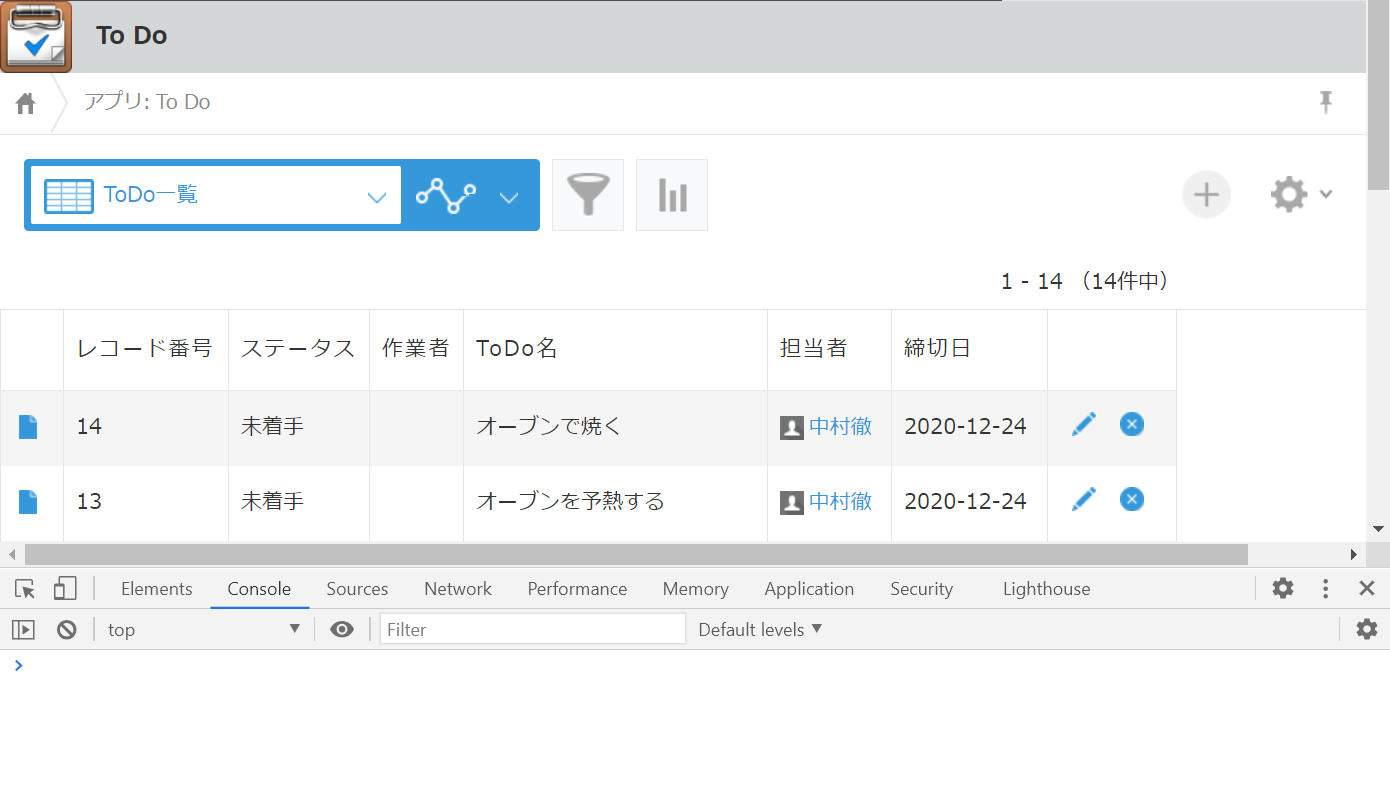1390x790 pixels.
Task: Edit record 13 with pencil icon
Action: (x=1083, y=499)
